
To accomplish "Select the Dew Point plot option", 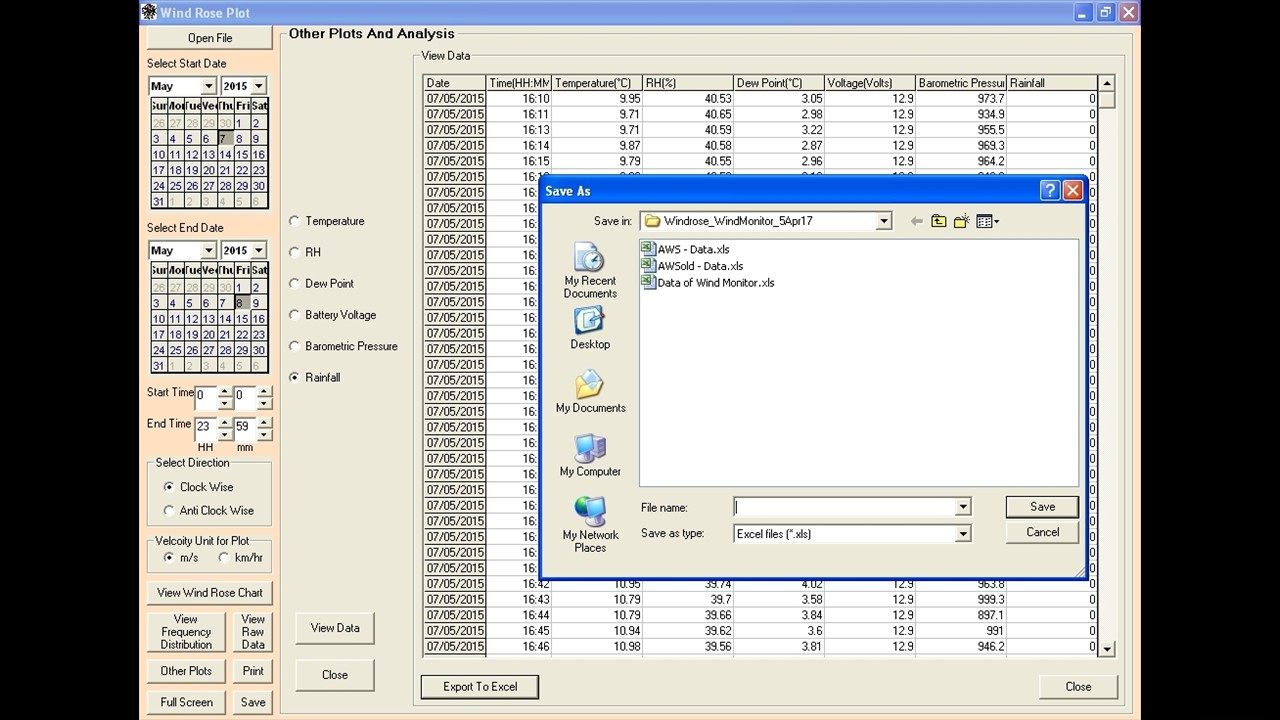I will pos(294,283).
